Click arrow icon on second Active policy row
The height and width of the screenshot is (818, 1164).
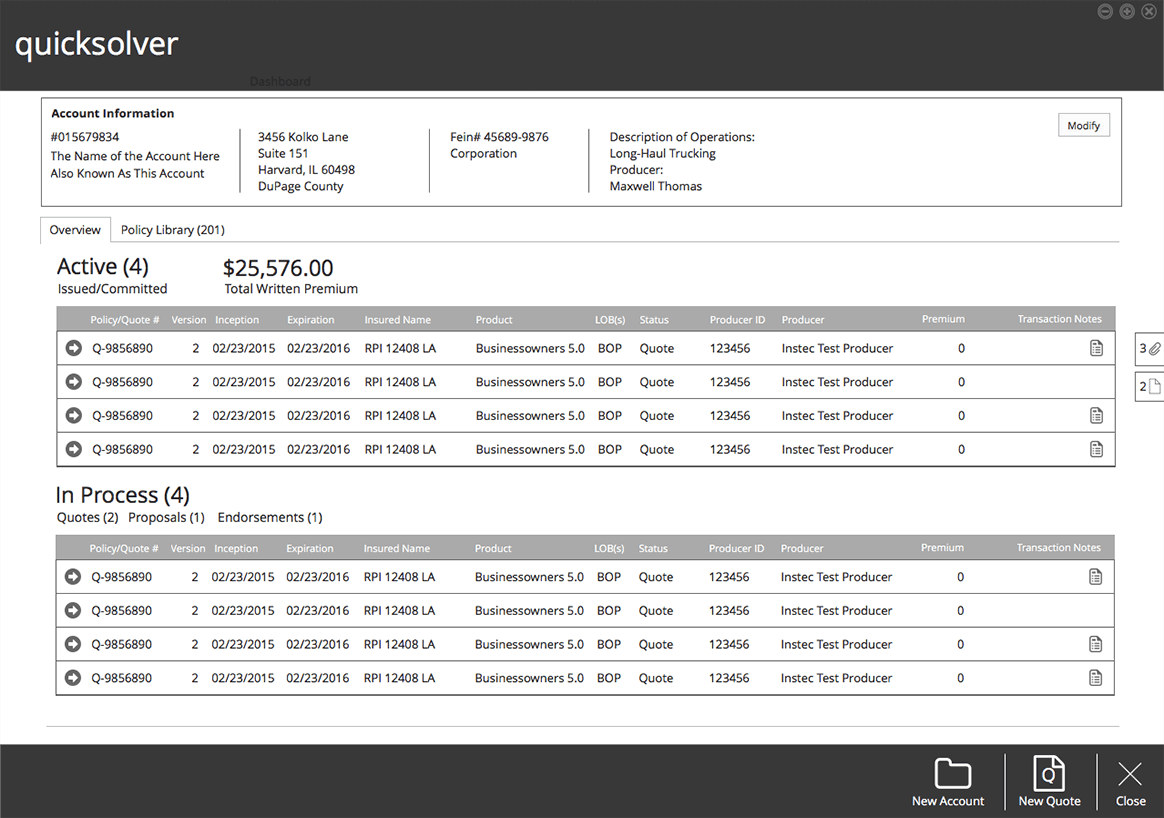(x=73, y=382)
